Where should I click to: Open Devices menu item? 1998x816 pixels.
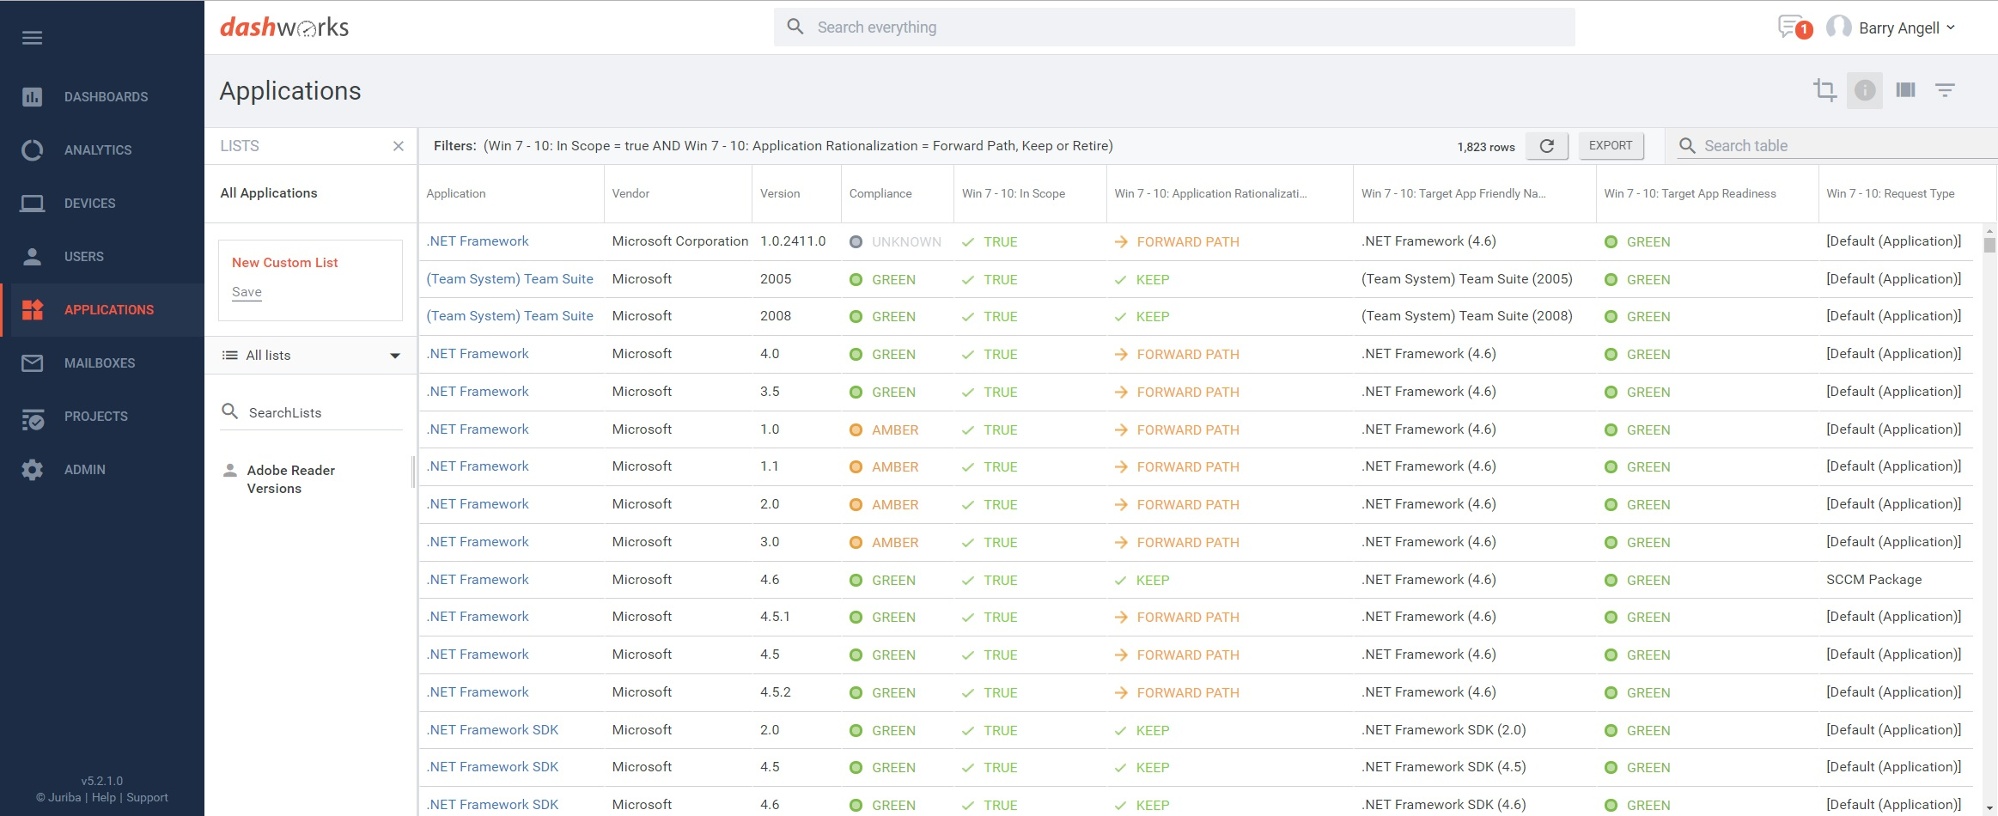tap(90, 203)
